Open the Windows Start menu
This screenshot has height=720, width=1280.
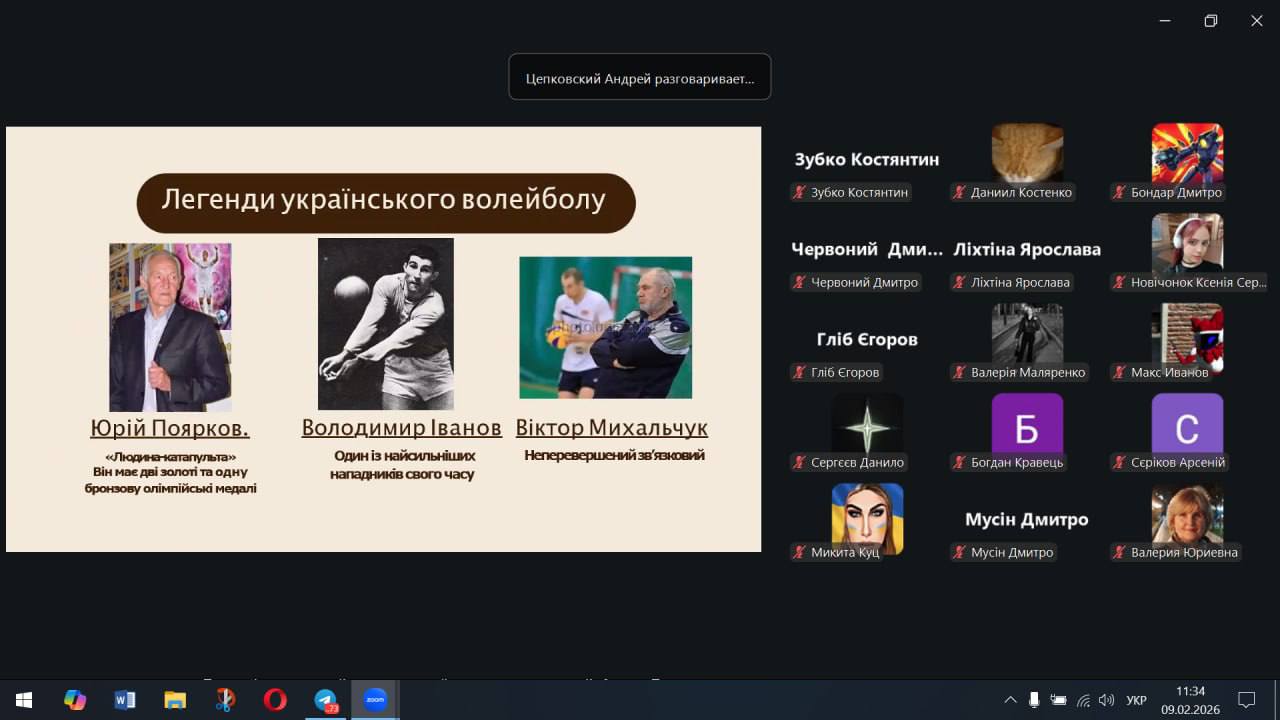[23, 700]
